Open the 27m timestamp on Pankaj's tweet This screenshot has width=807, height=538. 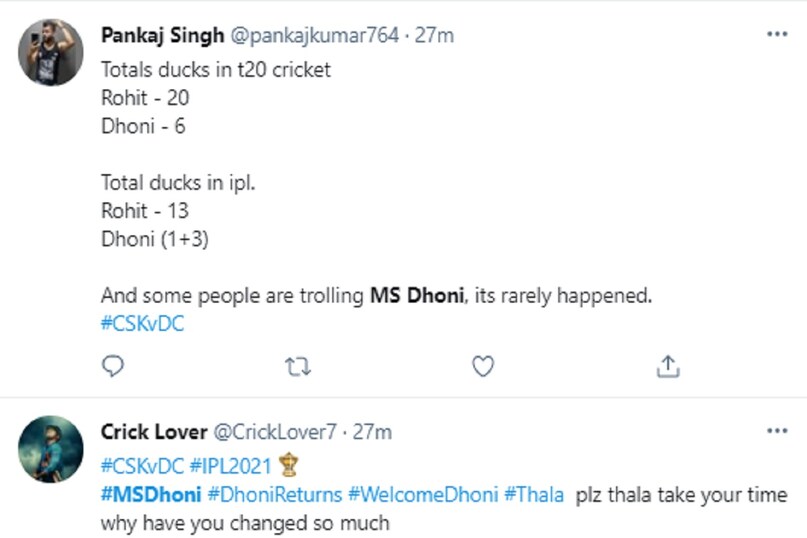[434, 35]
